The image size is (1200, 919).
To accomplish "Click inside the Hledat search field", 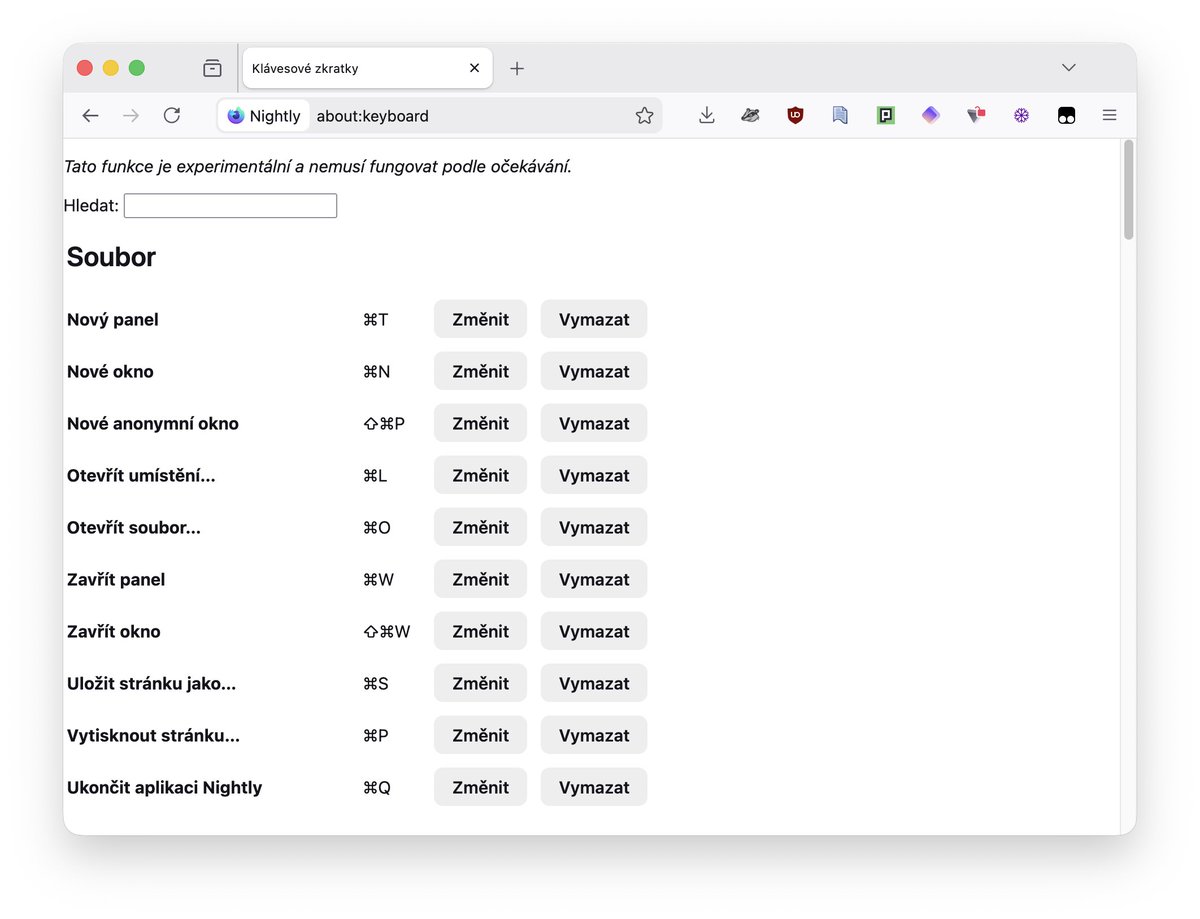I will coord(229,205).
